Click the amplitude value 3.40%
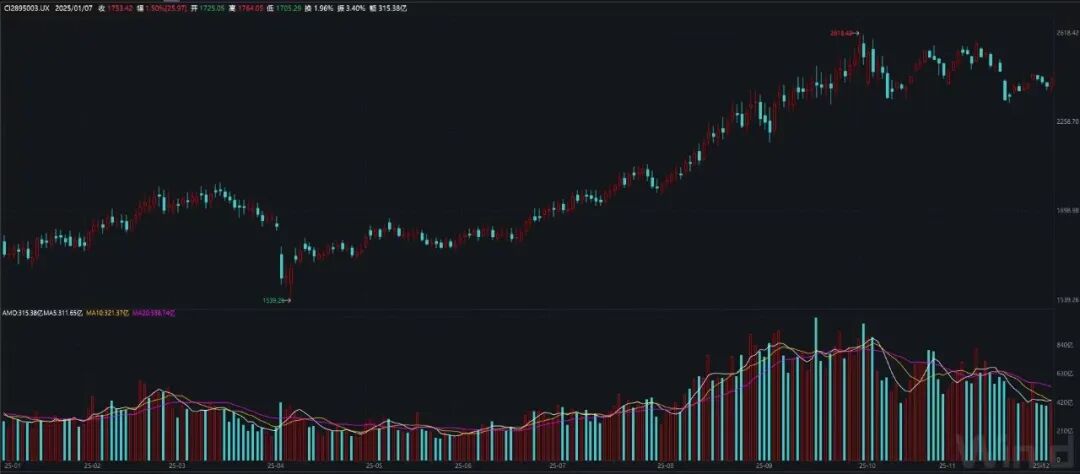1080x474 pixels. tap(356, 8)
